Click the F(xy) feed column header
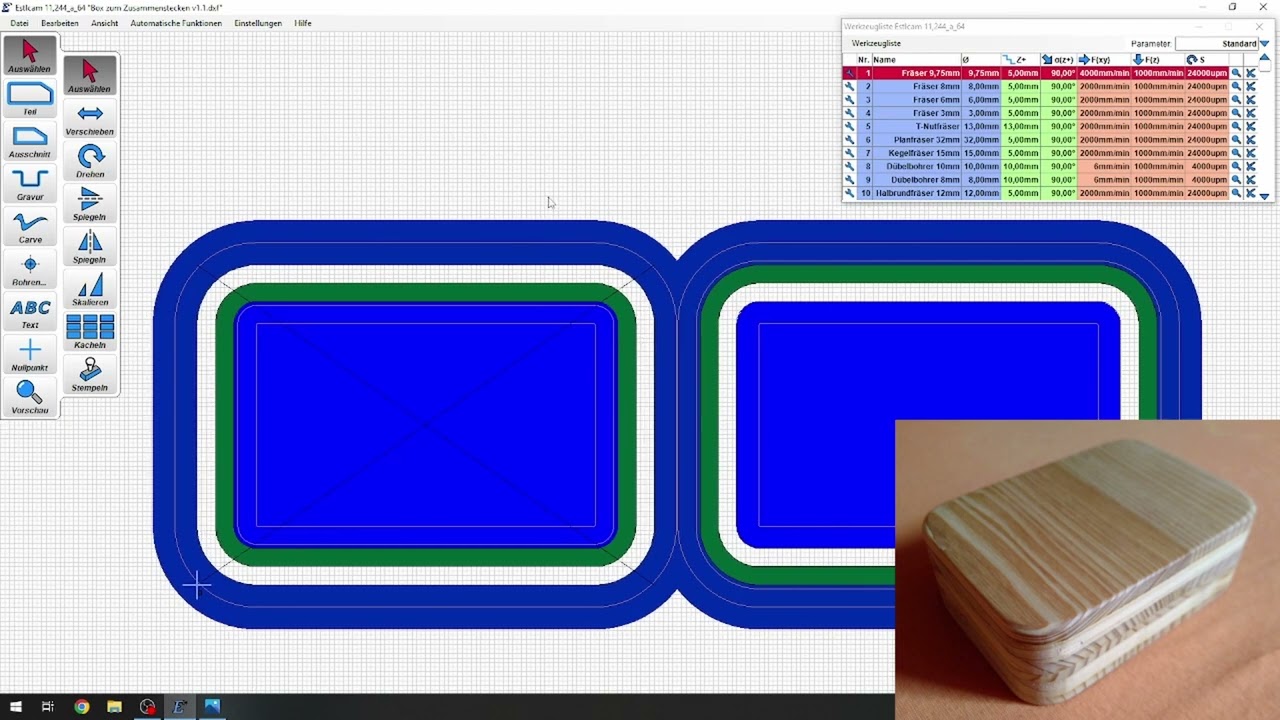This screenshot has height=720, width=1280. (1104, 60)
